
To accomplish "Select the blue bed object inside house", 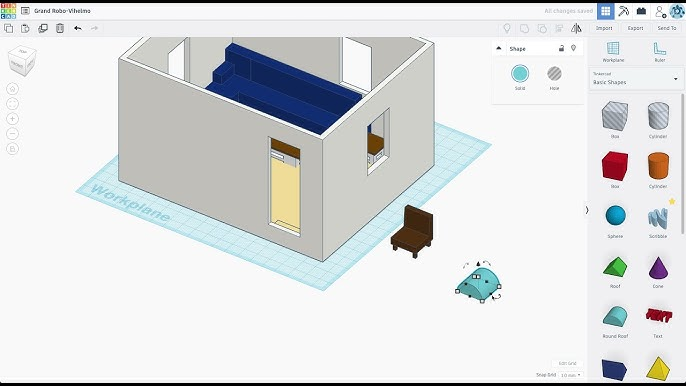I will coord(284,90).
